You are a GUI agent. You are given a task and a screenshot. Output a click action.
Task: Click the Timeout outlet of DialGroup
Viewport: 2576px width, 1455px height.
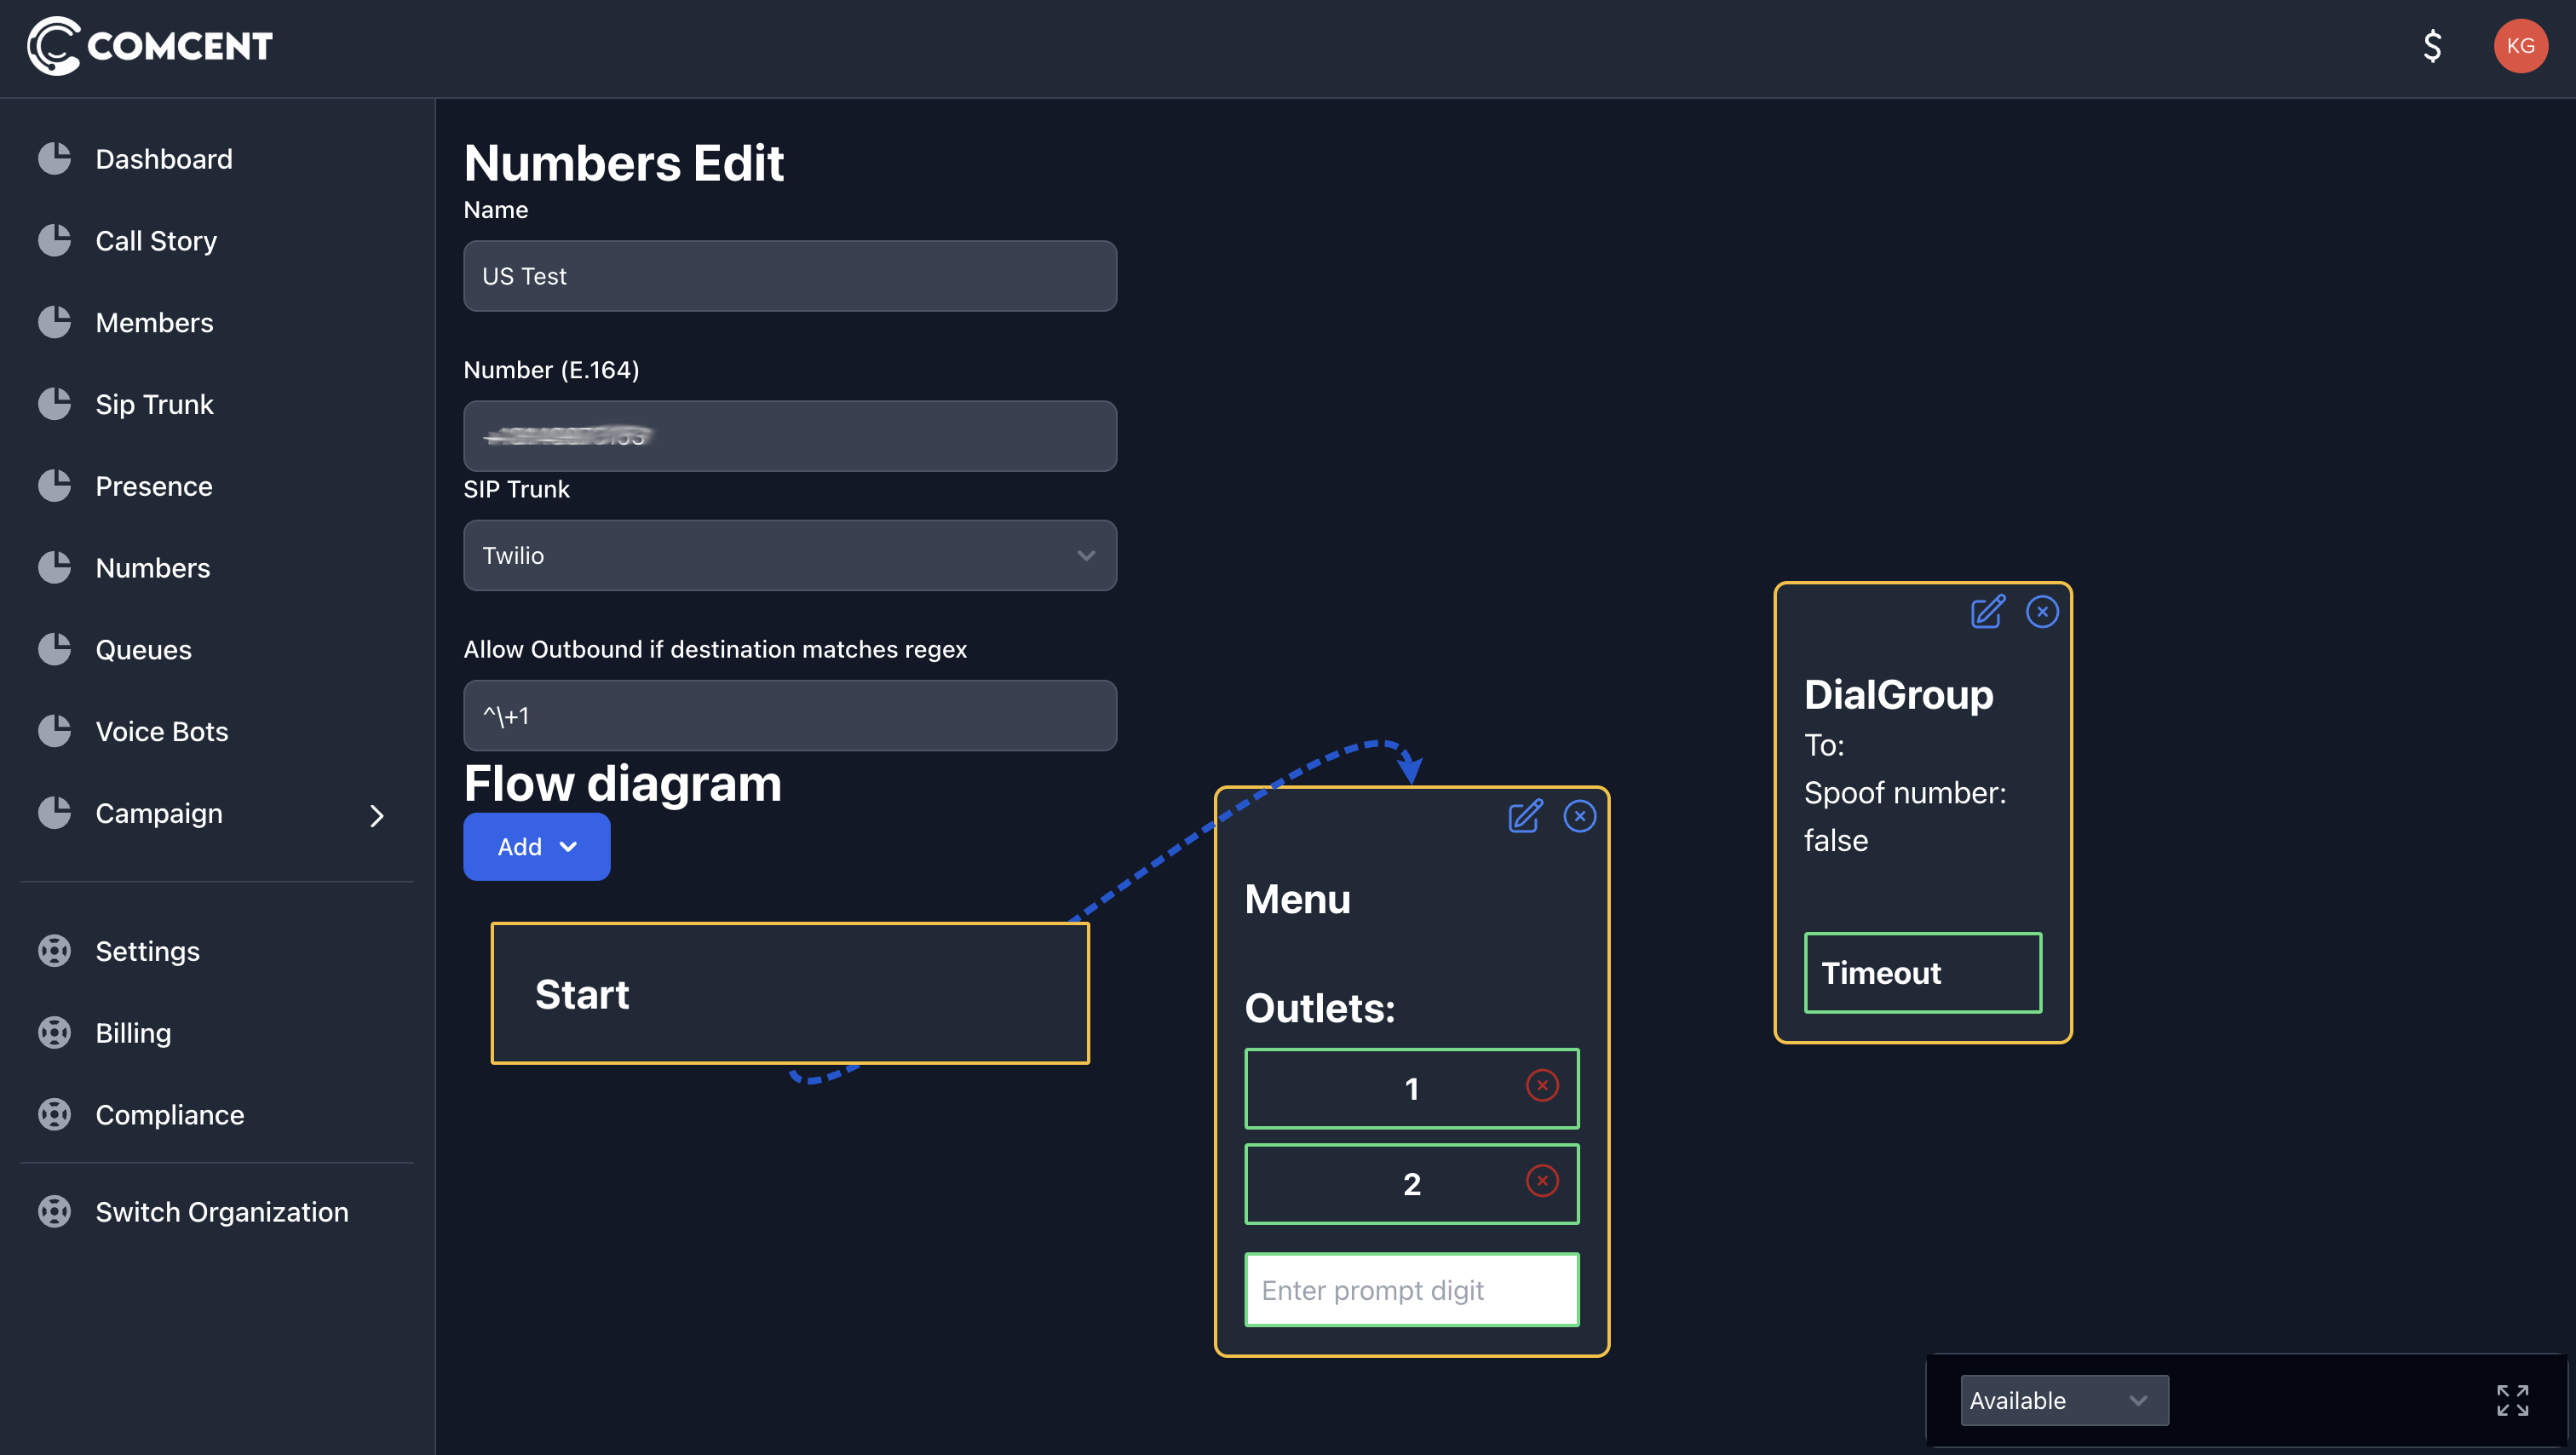(x=1923, y=972)
